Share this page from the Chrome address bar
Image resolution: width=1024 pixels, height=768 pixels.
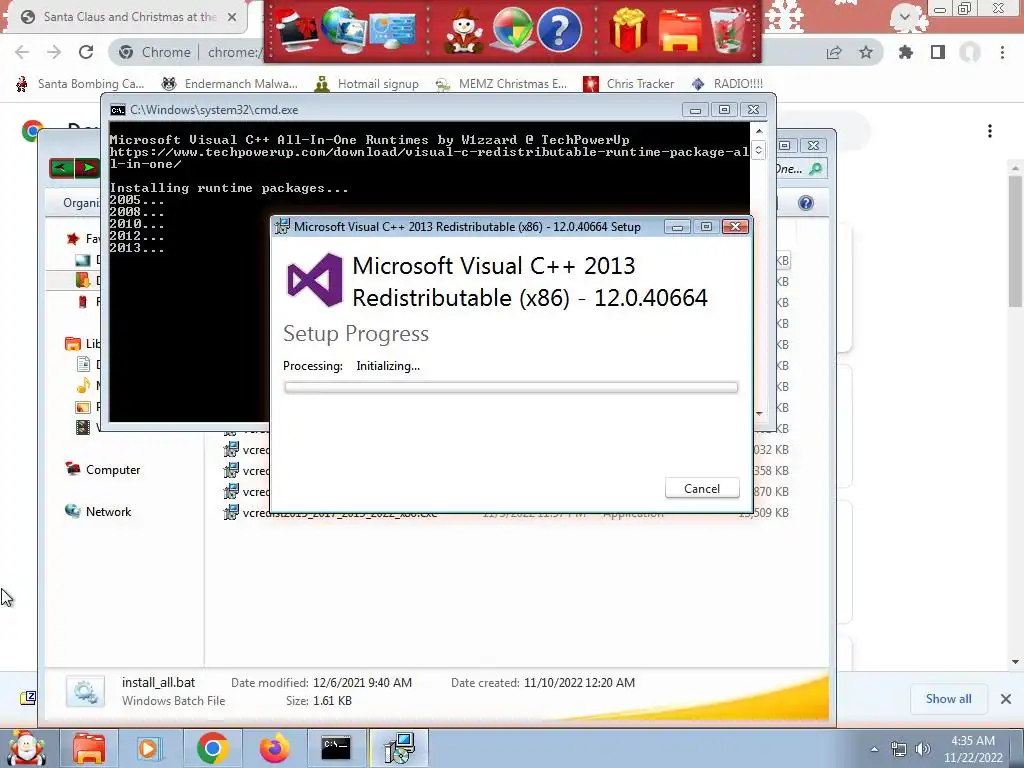coord(834,52)
